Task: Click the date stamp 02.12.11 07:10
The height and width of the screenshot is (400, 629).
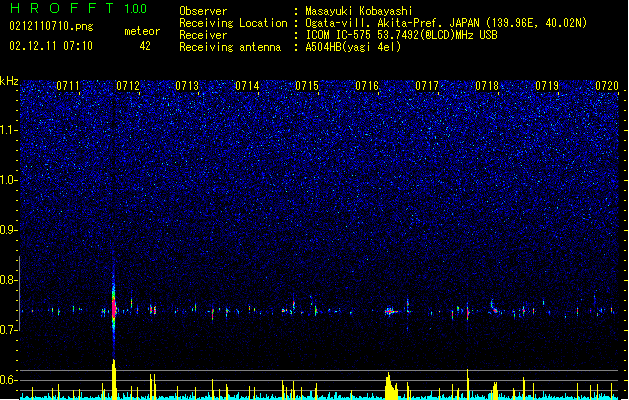Action: 51,46
